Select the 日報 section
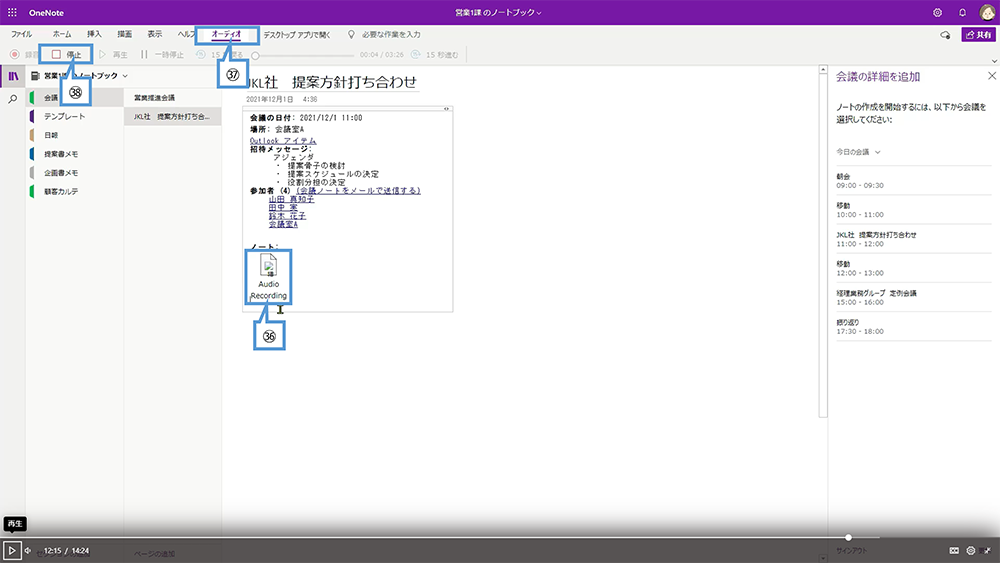 [75, 135]
